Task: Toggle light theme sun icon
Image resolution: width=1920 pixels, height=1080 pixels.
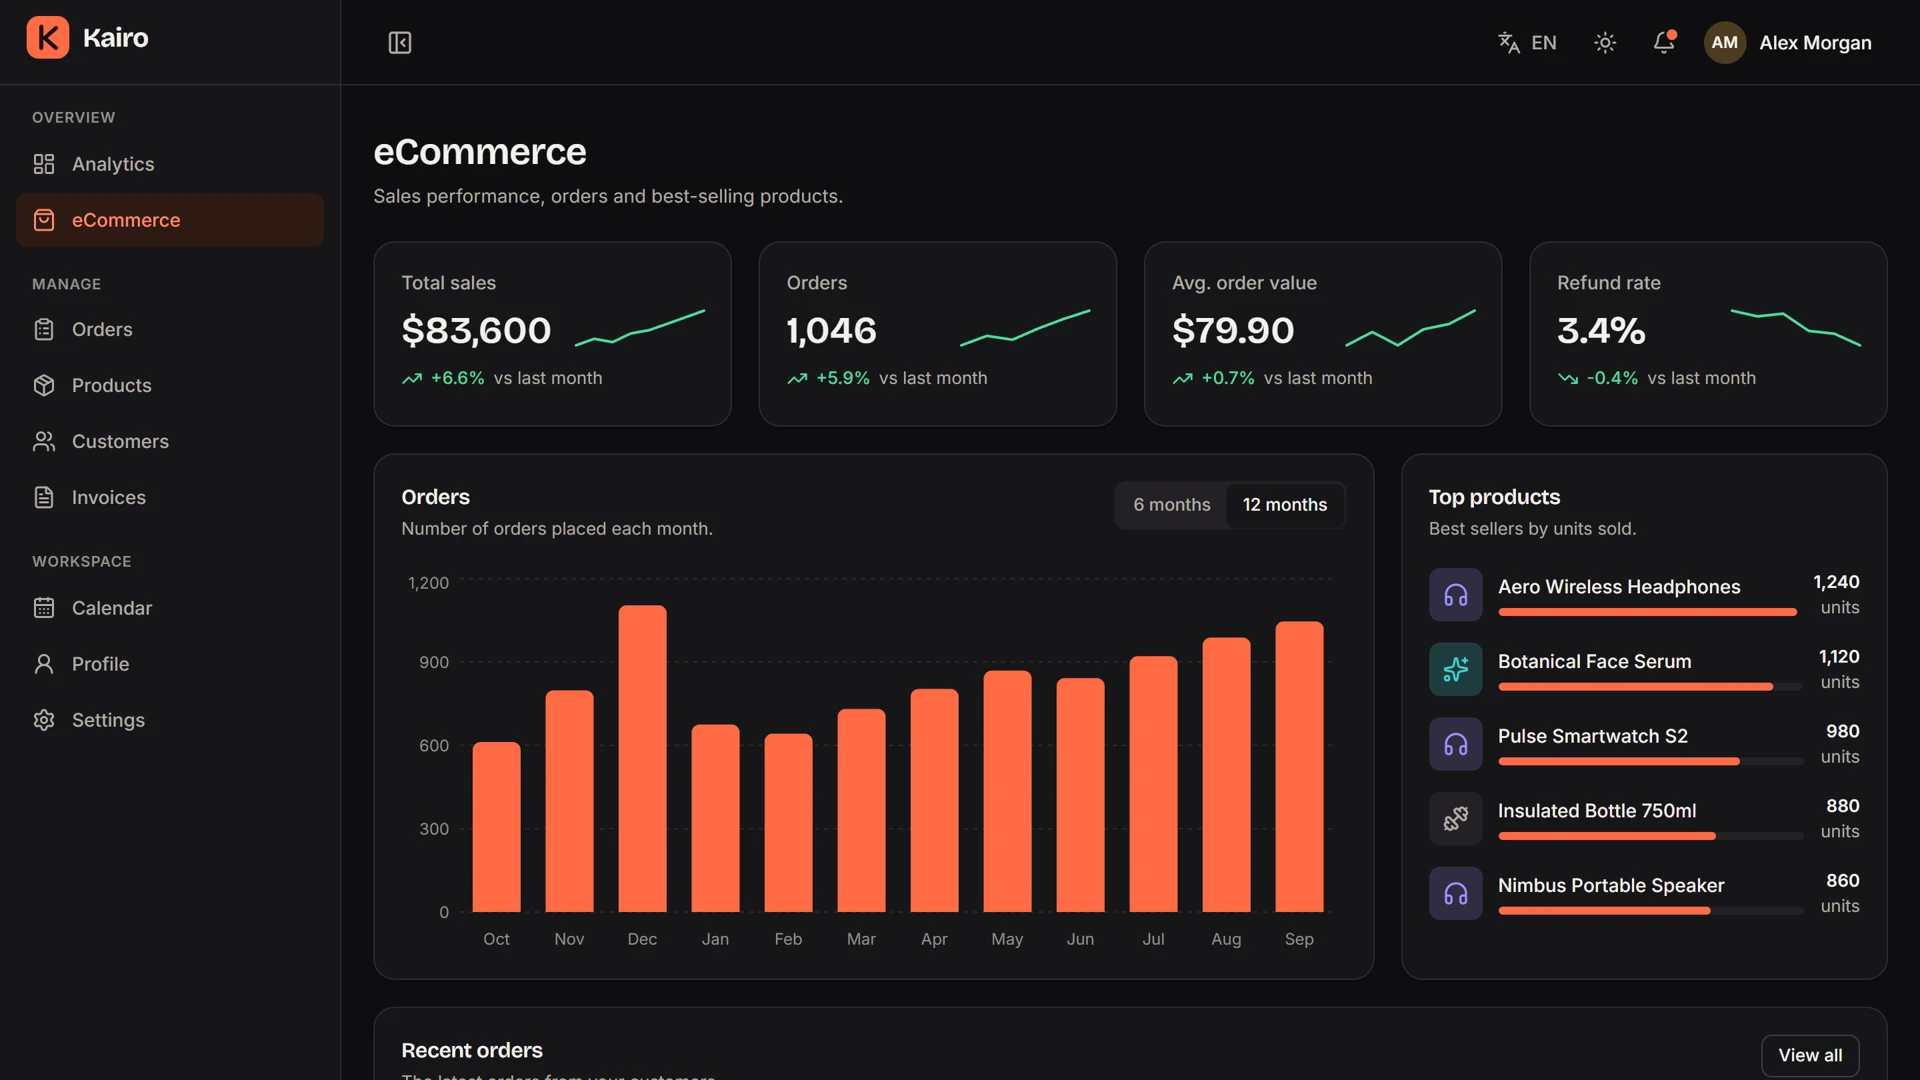Action: click(x=1605, y=43)
